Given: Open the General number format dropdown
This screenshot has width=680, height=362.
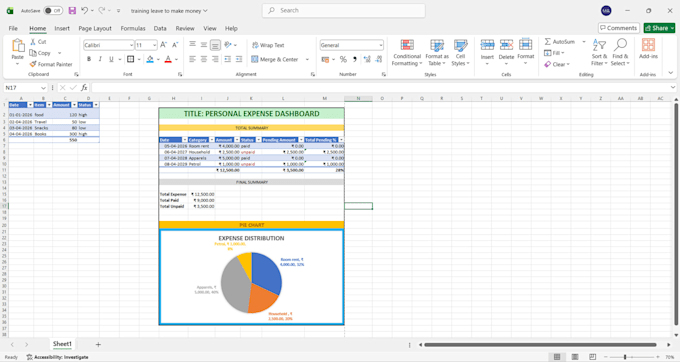Looking at the screenshot, I should (380, 45).
